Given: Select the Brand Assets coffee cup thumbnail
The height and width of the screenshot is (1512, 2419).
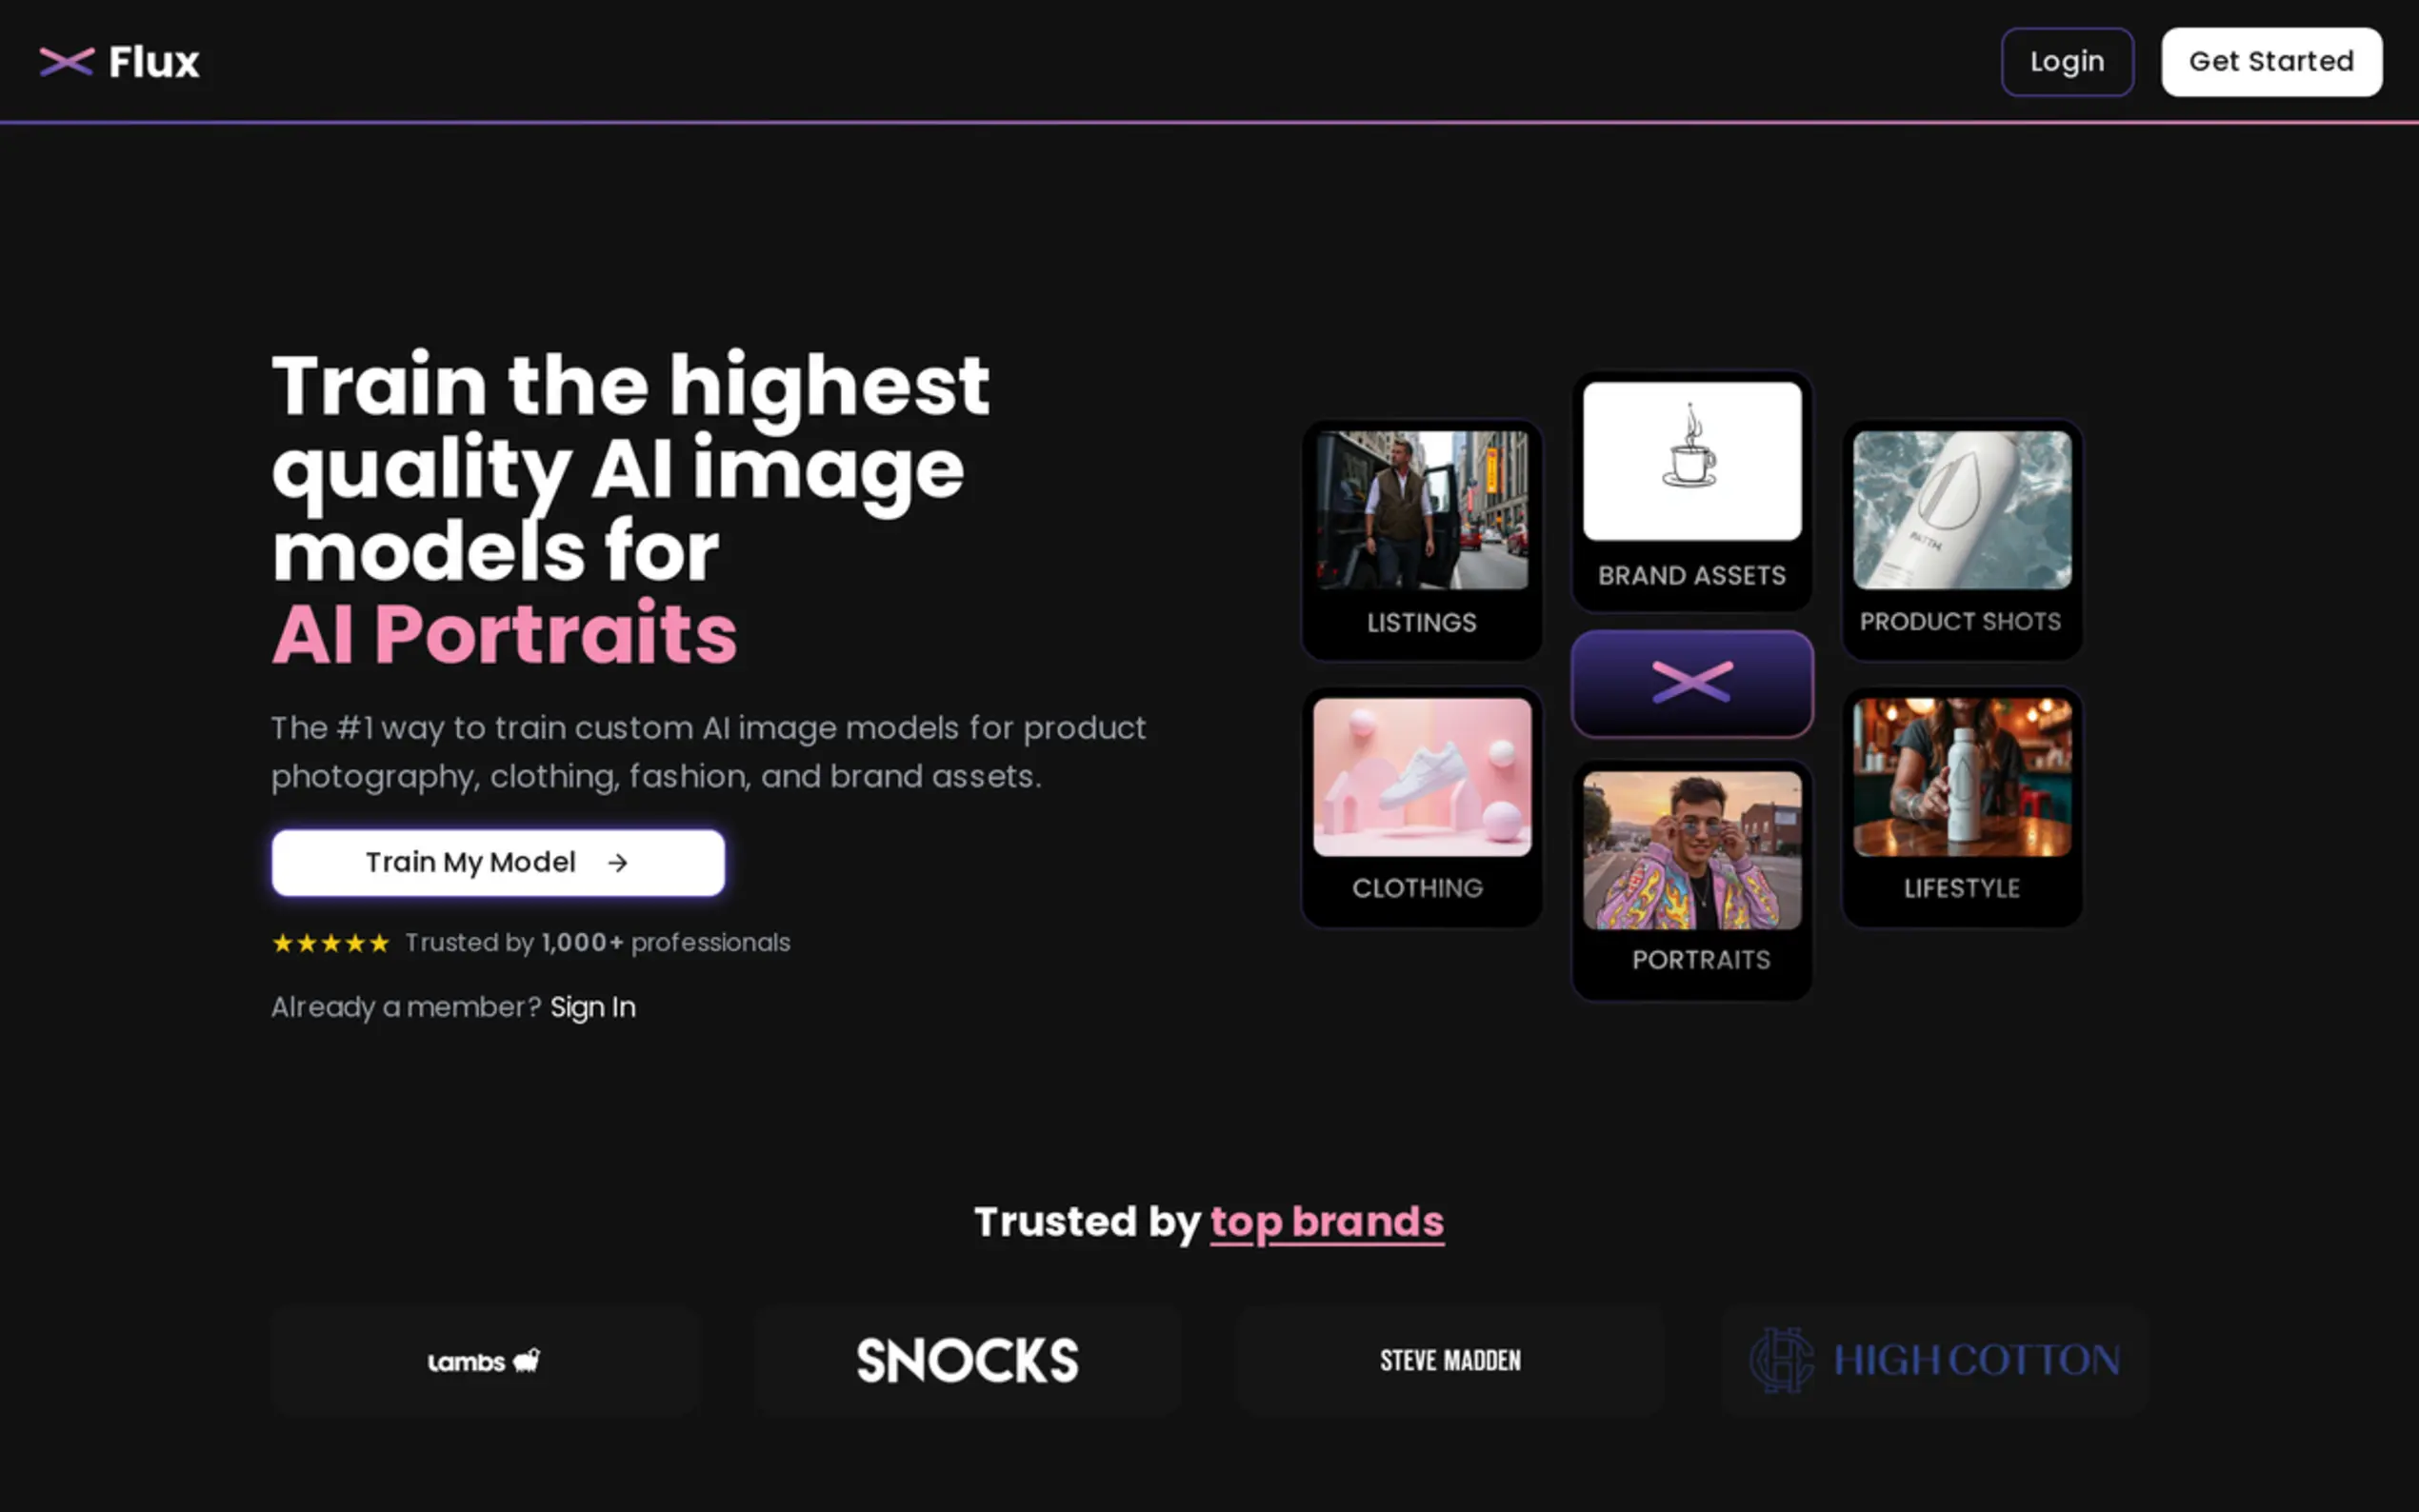Looking at the screenshot, I should click(x=1692, y=461).
